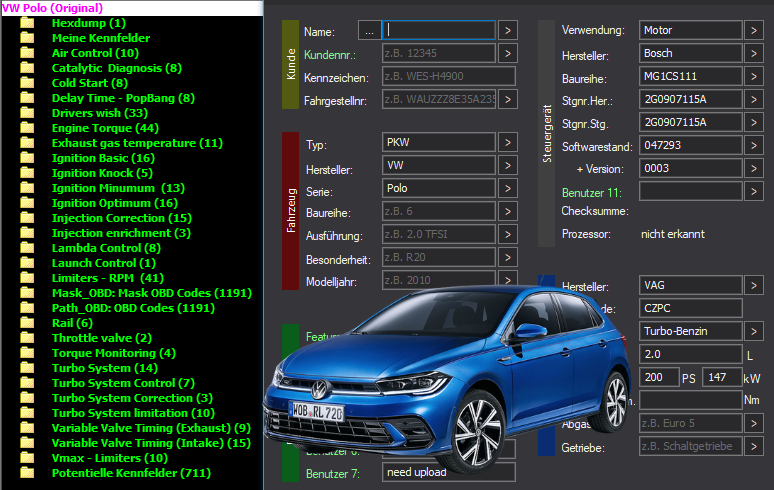Select the Benutzer 7 'need upload' field
The width and height of the screenshot is (774, 490).
(x=449, y=472)
